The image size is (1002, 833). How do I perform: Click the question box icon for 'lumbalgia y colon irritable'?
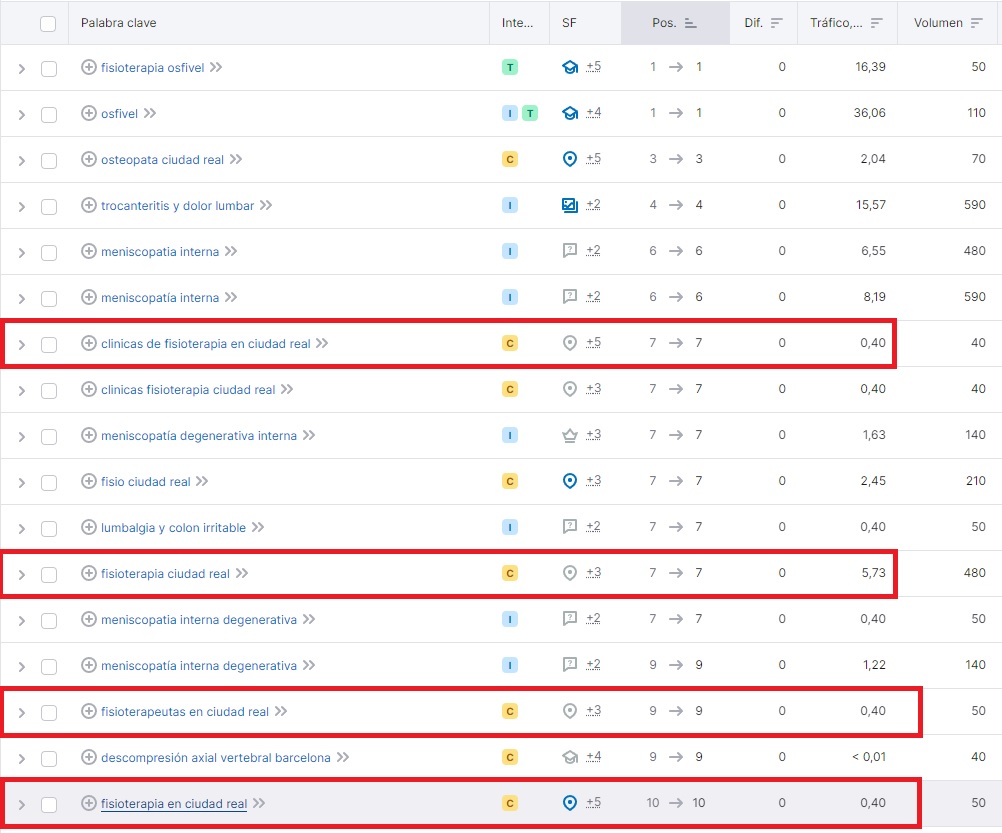click(570, 527)
